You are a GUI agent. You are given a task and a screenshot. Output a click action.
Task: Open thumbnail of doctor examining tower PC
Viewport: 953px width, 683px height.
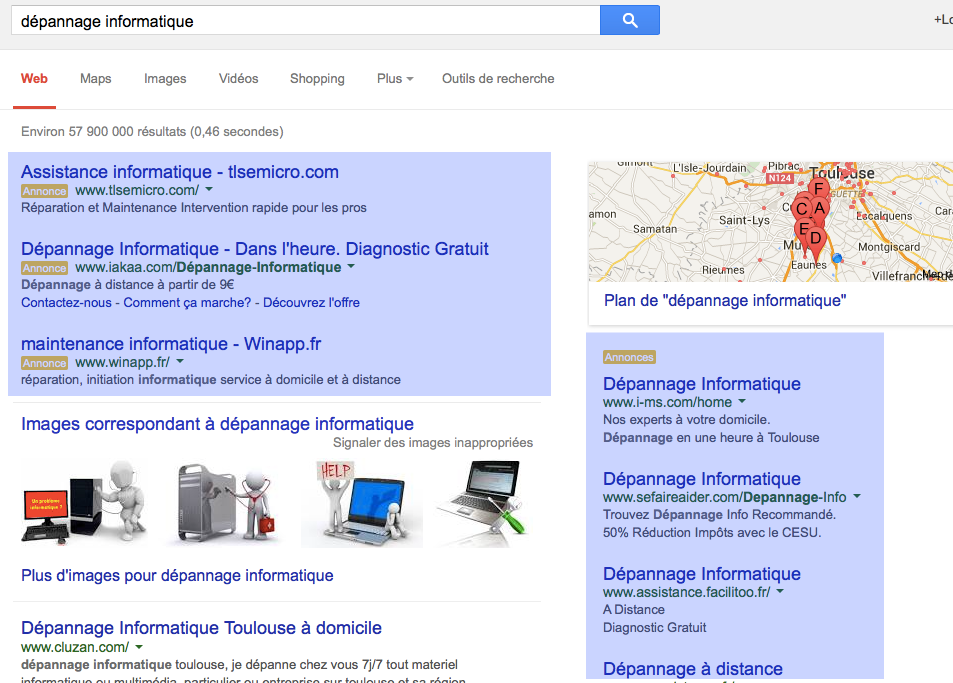pos(226,503)
